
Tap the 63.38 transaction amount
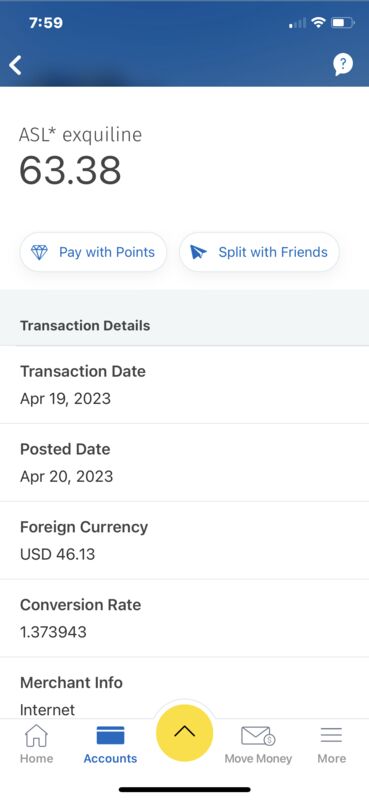[70, 170]
